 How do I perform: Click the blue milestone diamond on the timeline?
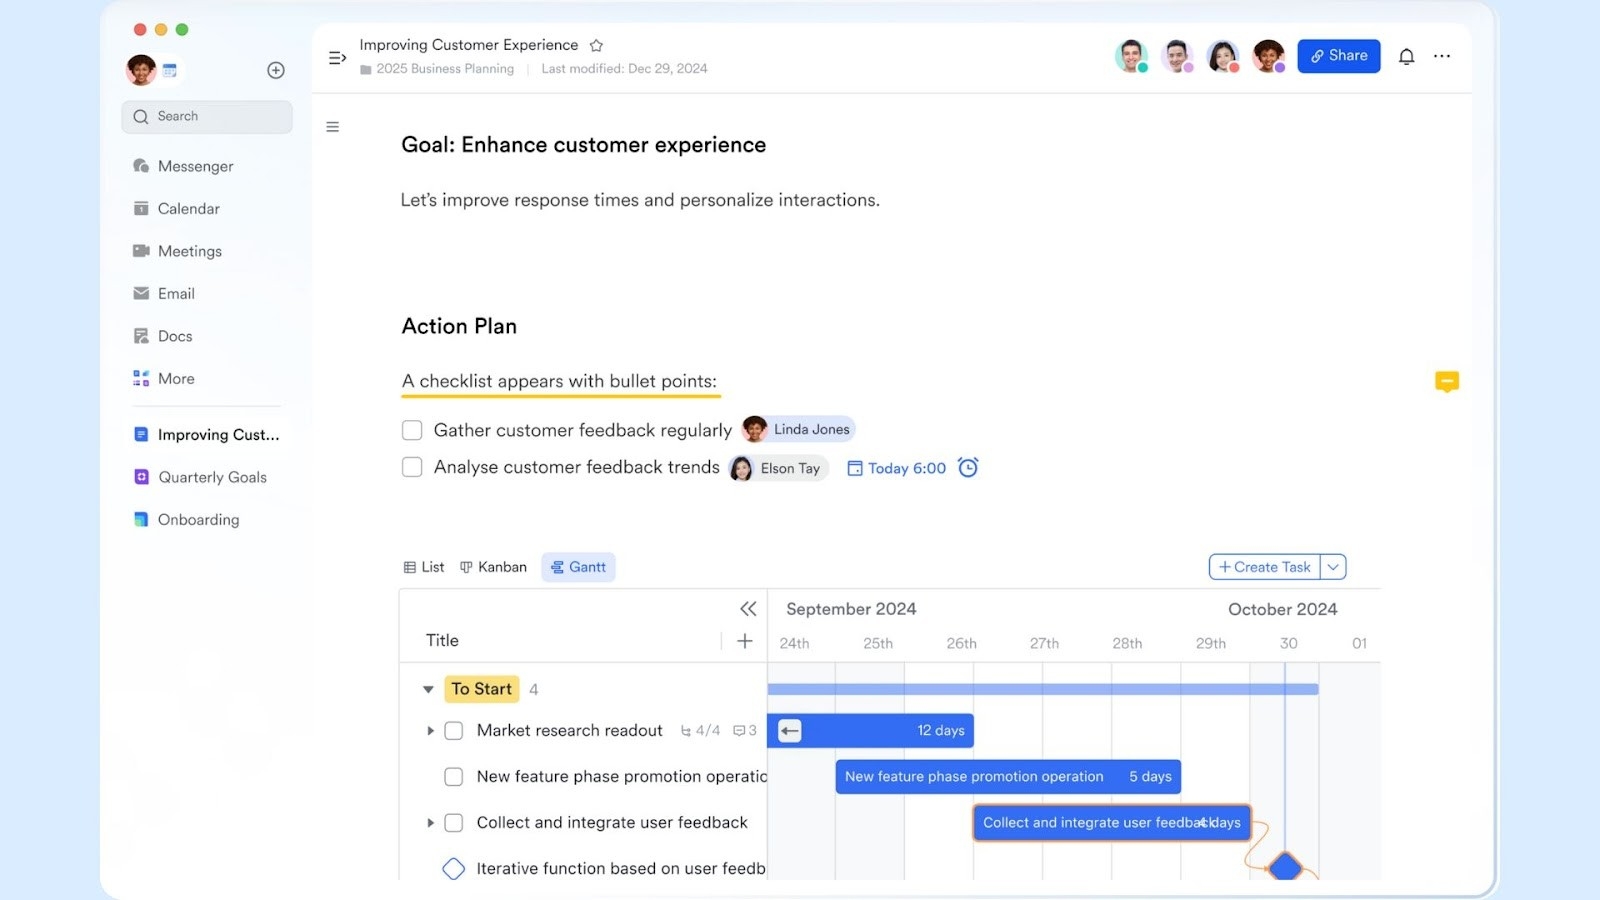(x=1285, y=866)
